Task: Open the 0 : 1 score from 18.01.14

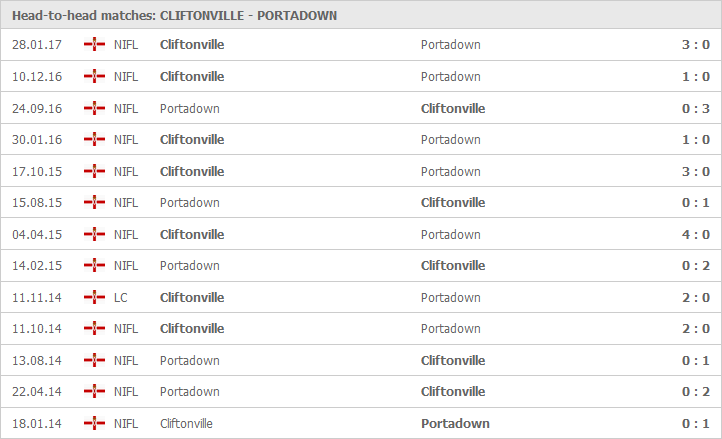Action: pyautogui.click(x=696, y=423)
